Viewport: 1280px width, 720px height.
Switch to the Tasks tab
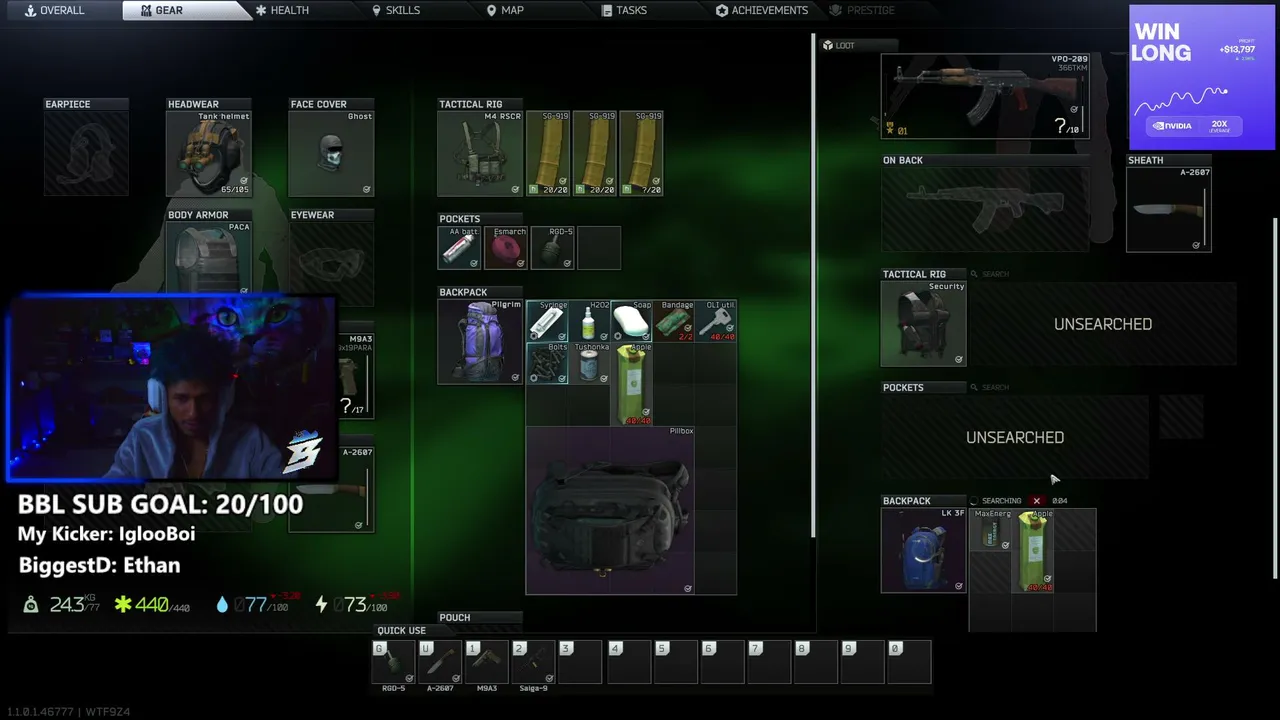click(x=624, y=10)
